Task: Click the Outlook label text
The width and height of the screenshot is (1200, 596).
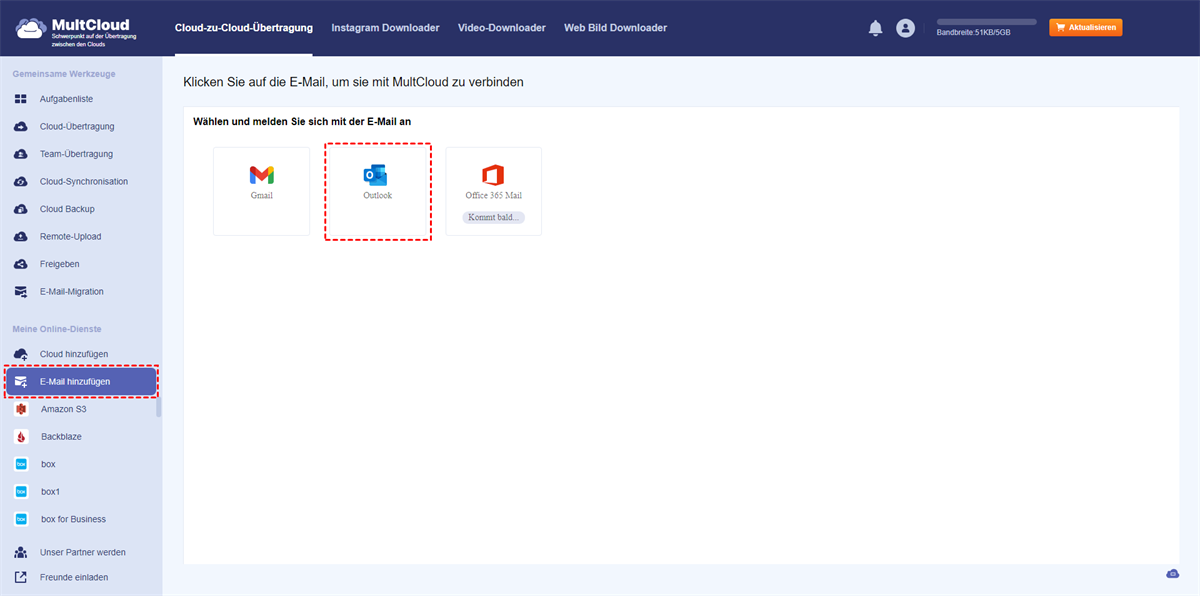Action: tap(378, 196)
